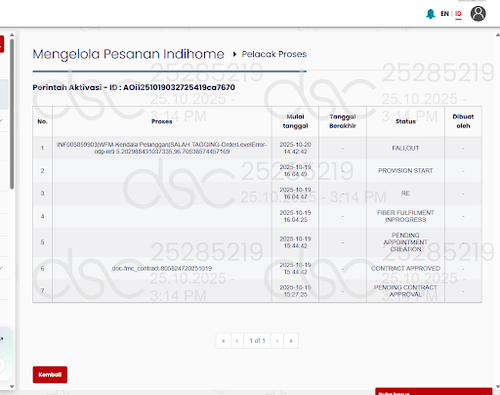Select 'CONTRACT APPROVED' status cell
Viewport: 500px width, 395px height.
pos(406,268)
